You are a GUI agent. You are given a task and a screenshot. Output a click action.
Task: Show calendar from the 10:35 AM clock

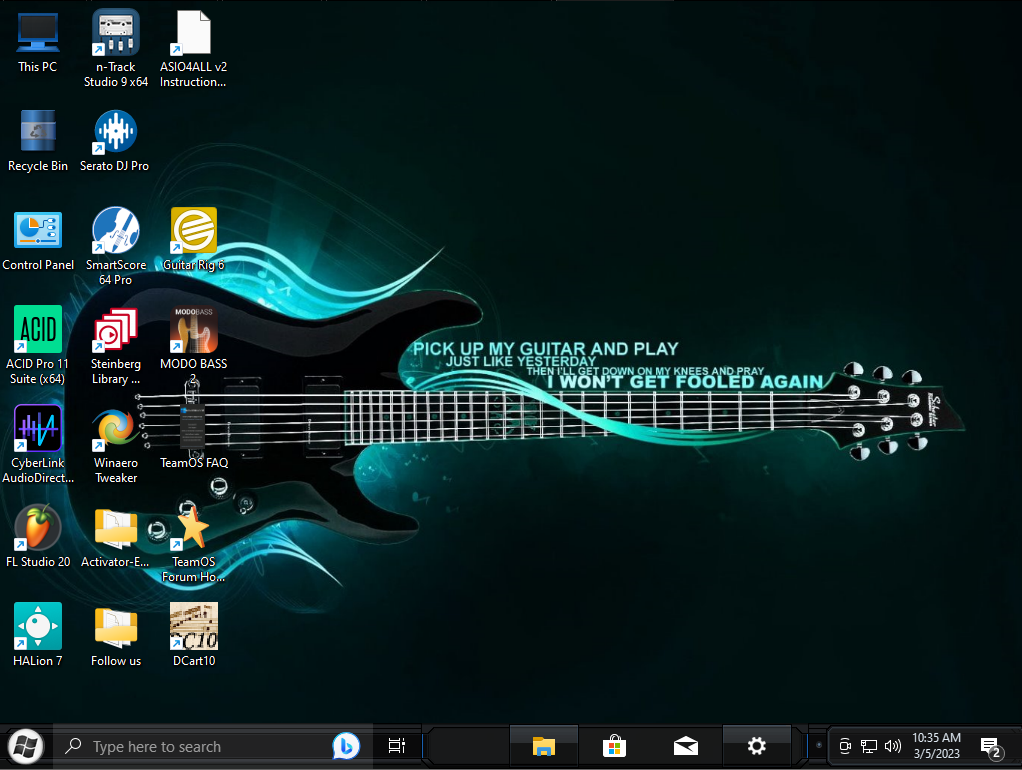coord(937,746)
